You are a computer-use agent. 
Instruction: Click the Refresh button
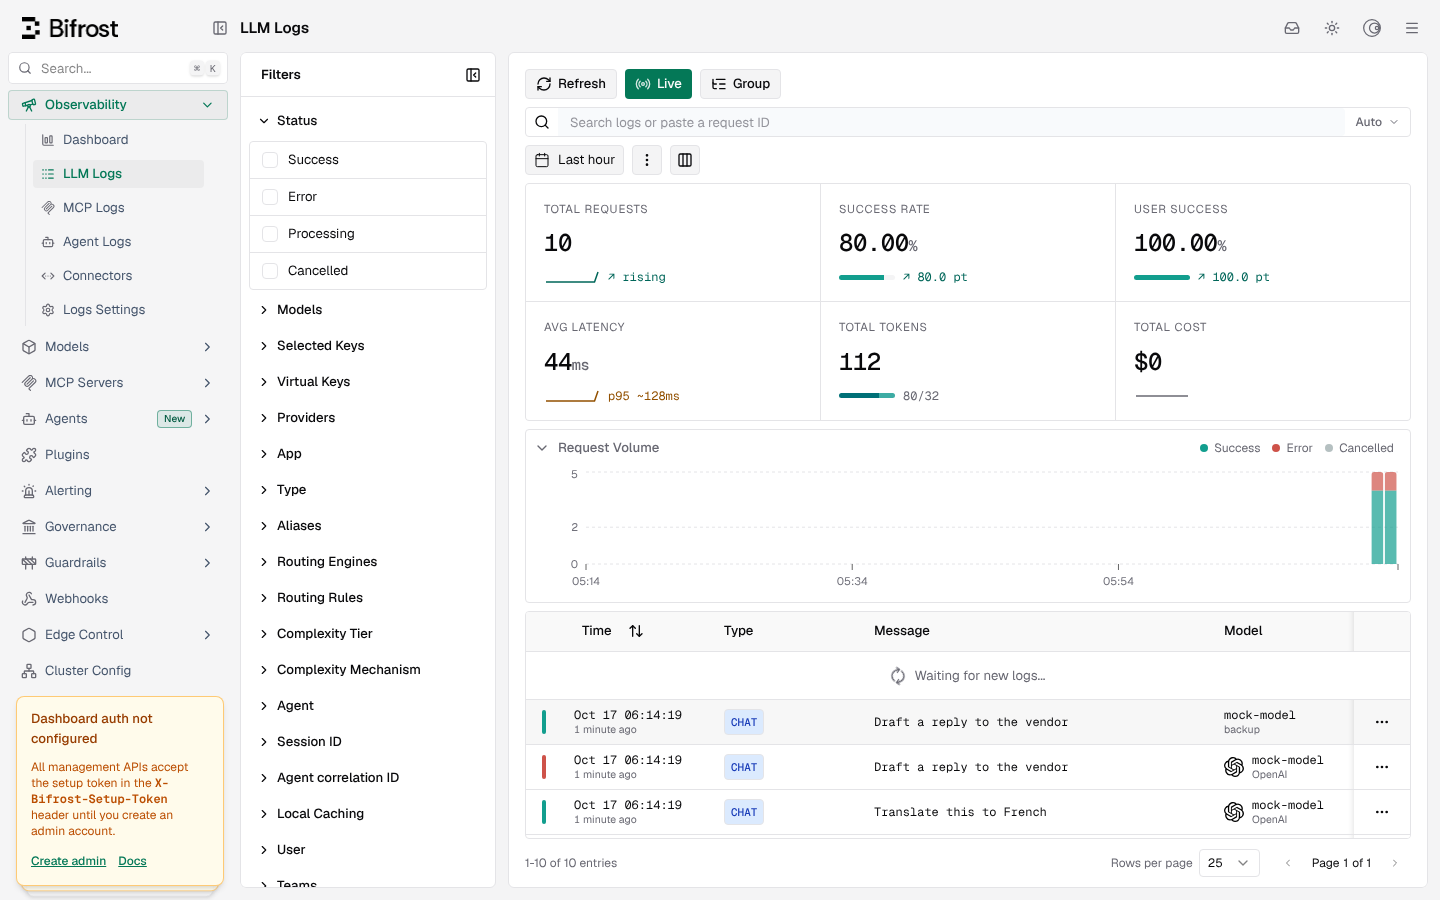(571, 84)
